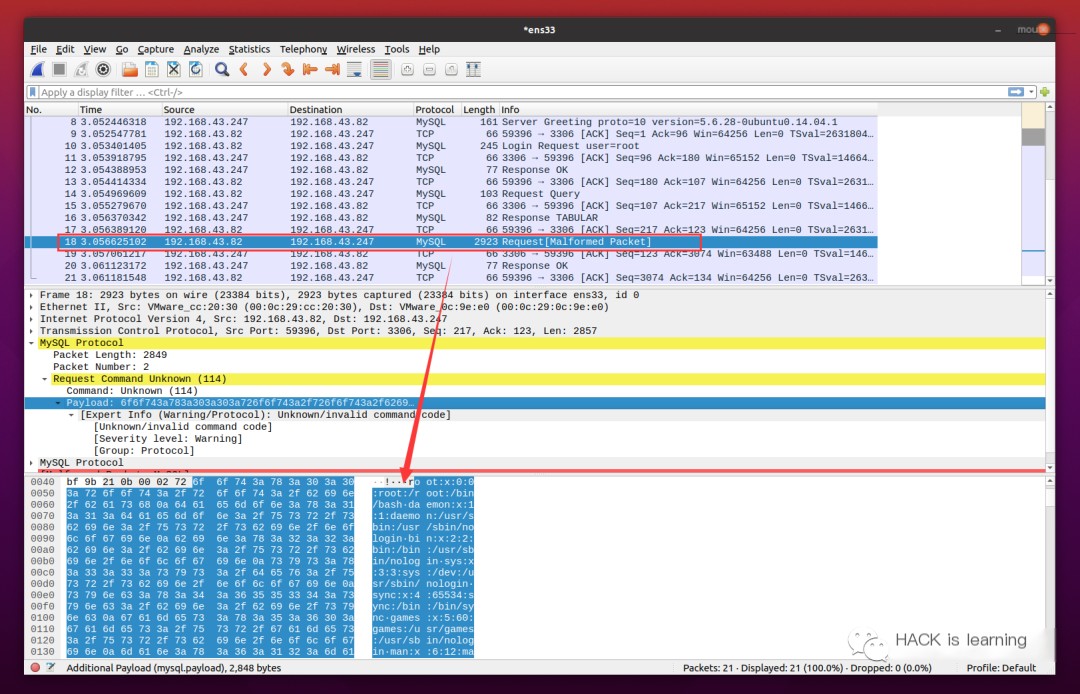Open expert information red circle icon
The image size is (1080, 694).
point(35,667)
